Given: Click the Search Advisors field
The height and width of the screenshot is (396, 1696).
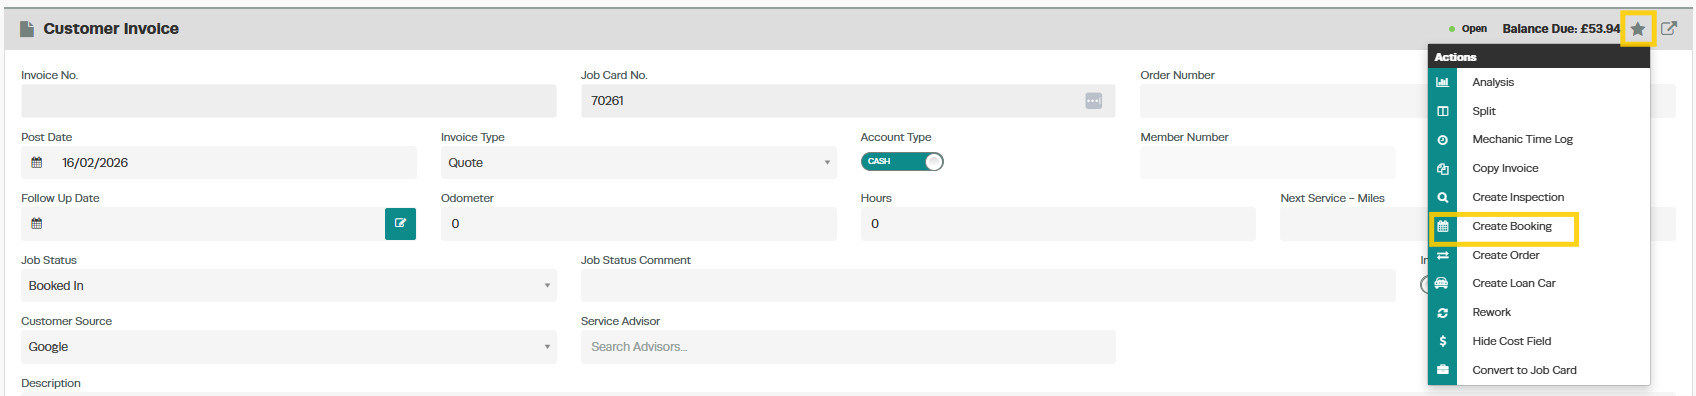Looking at the screenshot, I should [x=848, y=347].
